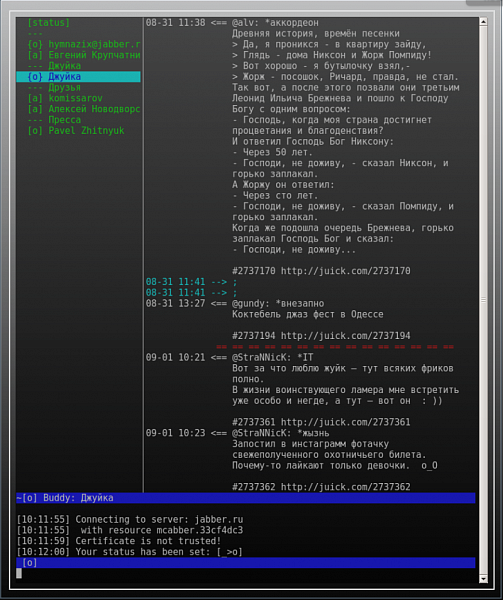
Task: Select highlighted '{o} Джуйка' buddy row
Action: coord(78,77)
